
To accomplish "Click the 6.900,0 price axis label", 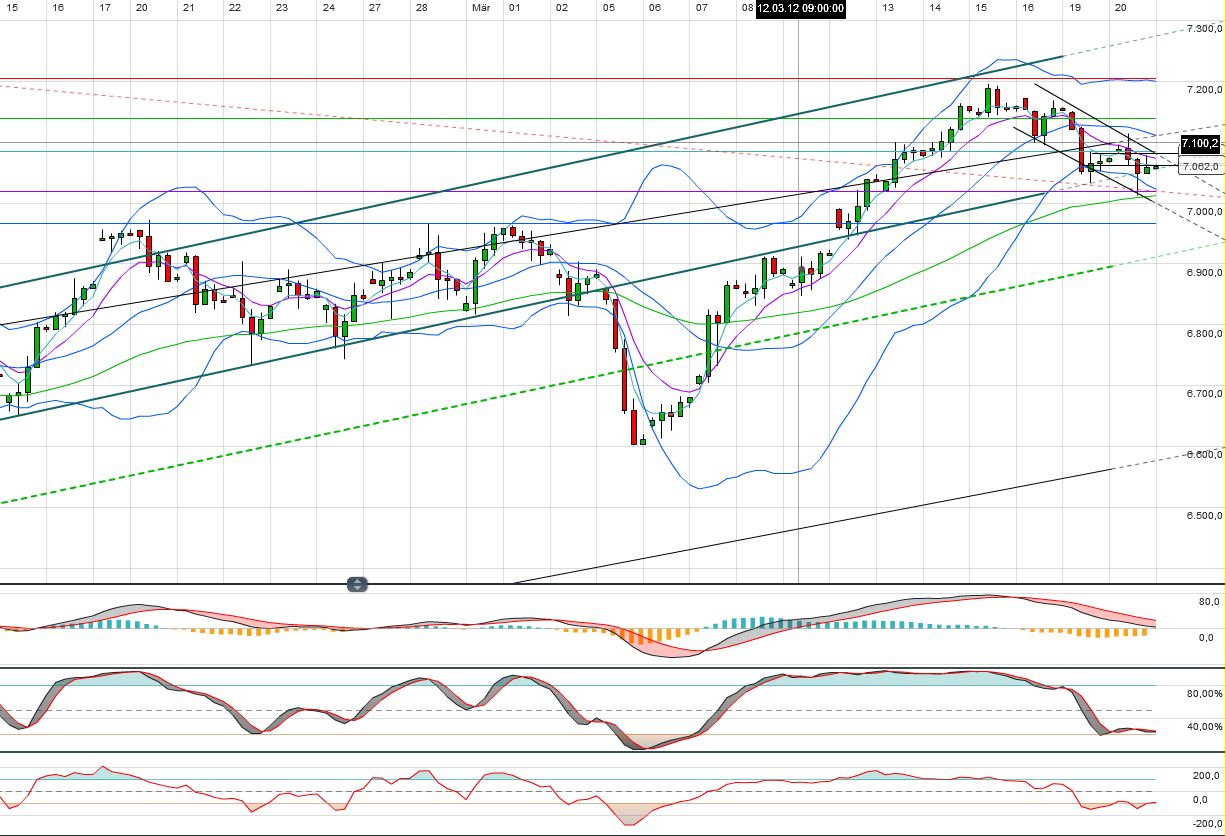I will click(x=1203, y=273).
